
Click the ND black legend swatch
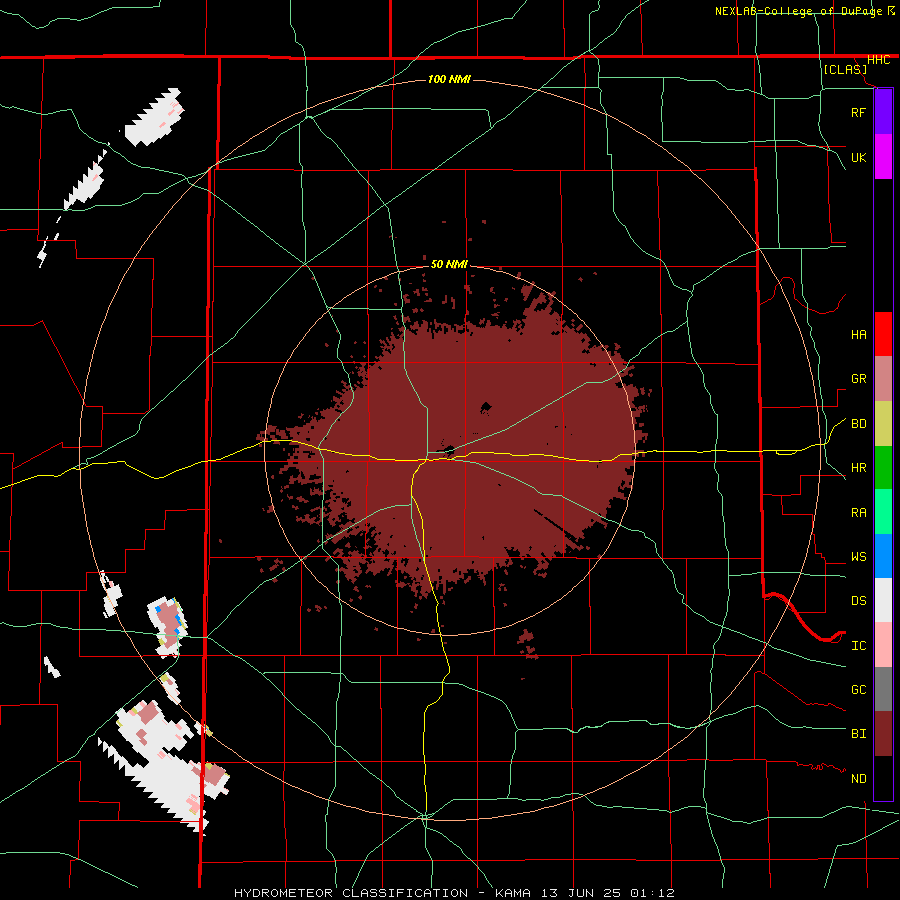tap(883, 778)
